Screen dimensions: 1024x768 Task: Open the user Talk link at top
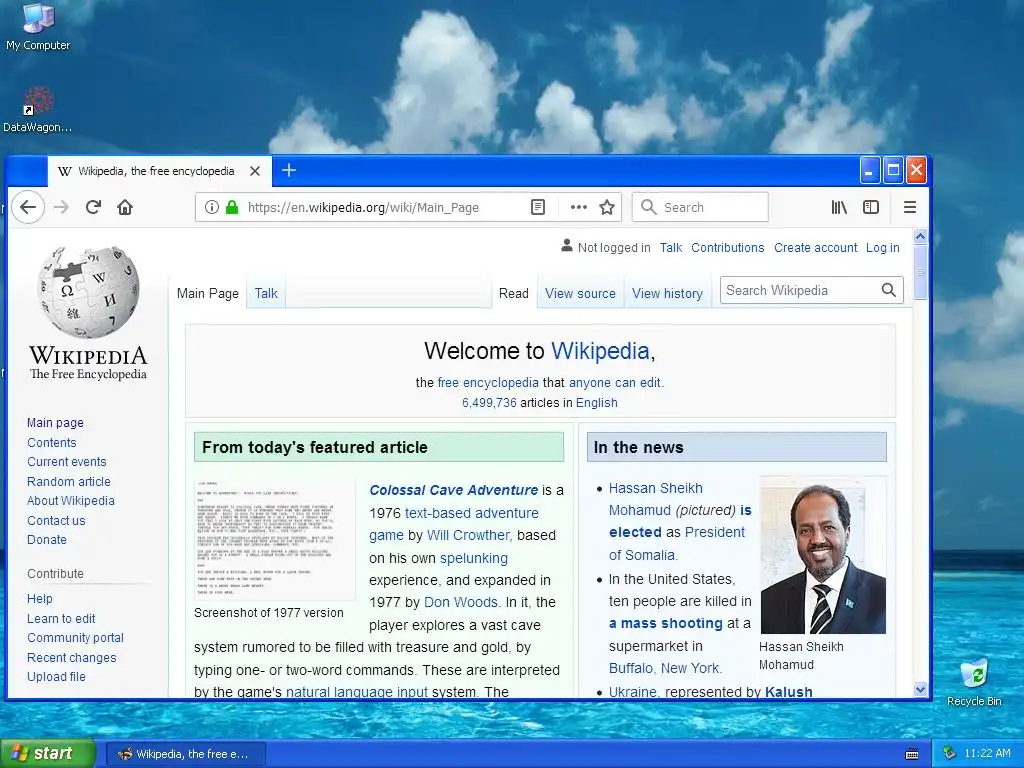(x=671, y=248)
